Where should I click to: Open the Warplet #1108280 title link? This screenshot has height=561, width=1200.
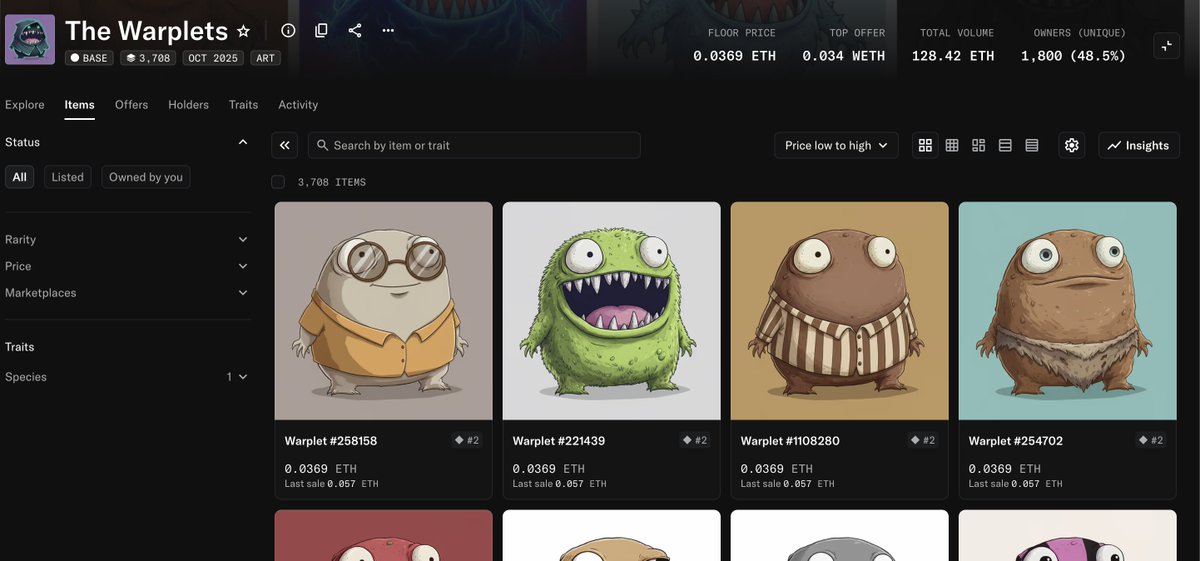[790, 441]
